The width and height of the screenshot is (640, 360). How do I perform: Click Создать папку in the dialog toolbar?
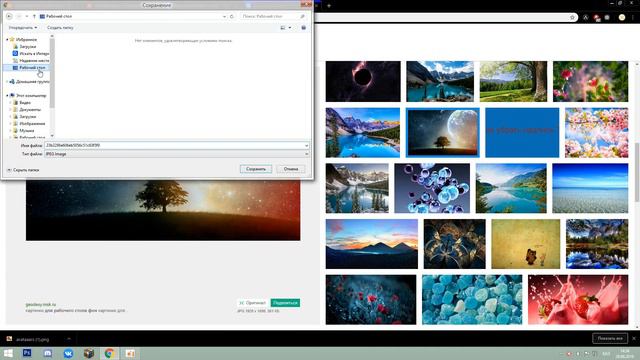(x=60, y=28)
